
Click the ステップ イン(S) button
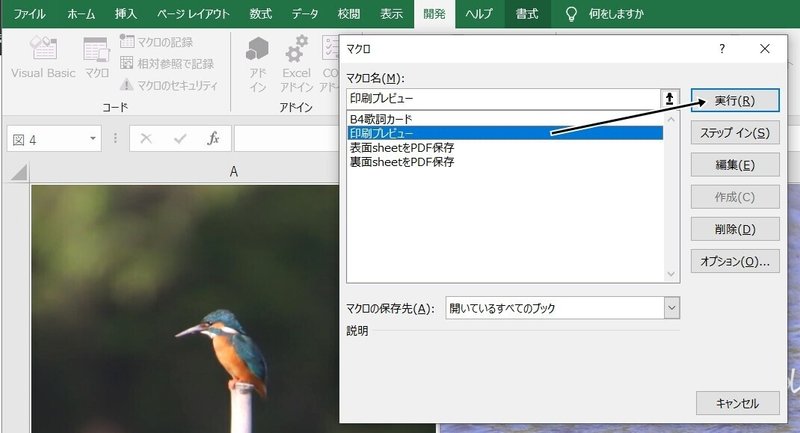[x=735, y=133]
